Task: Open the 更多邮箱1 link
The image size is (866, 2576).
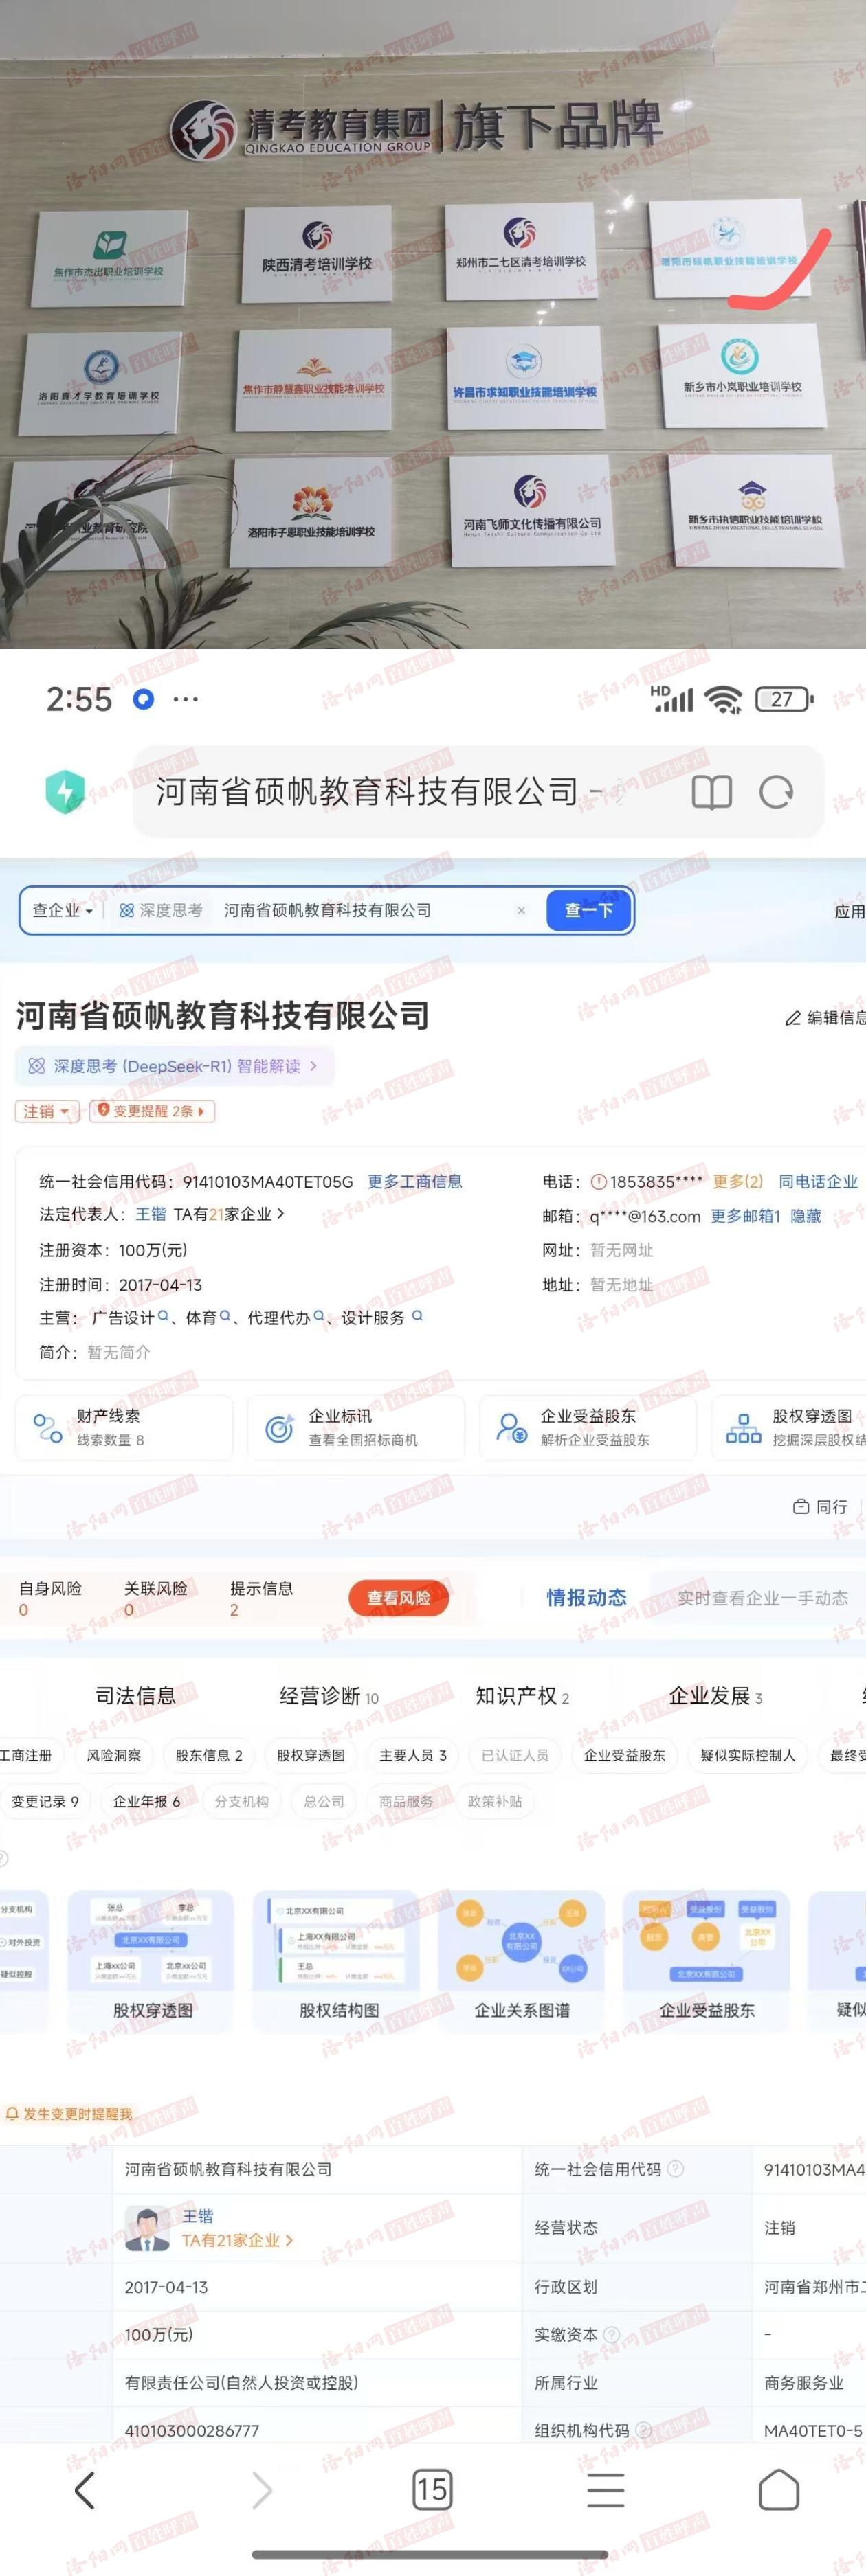Action: [x=745, y=1216]
